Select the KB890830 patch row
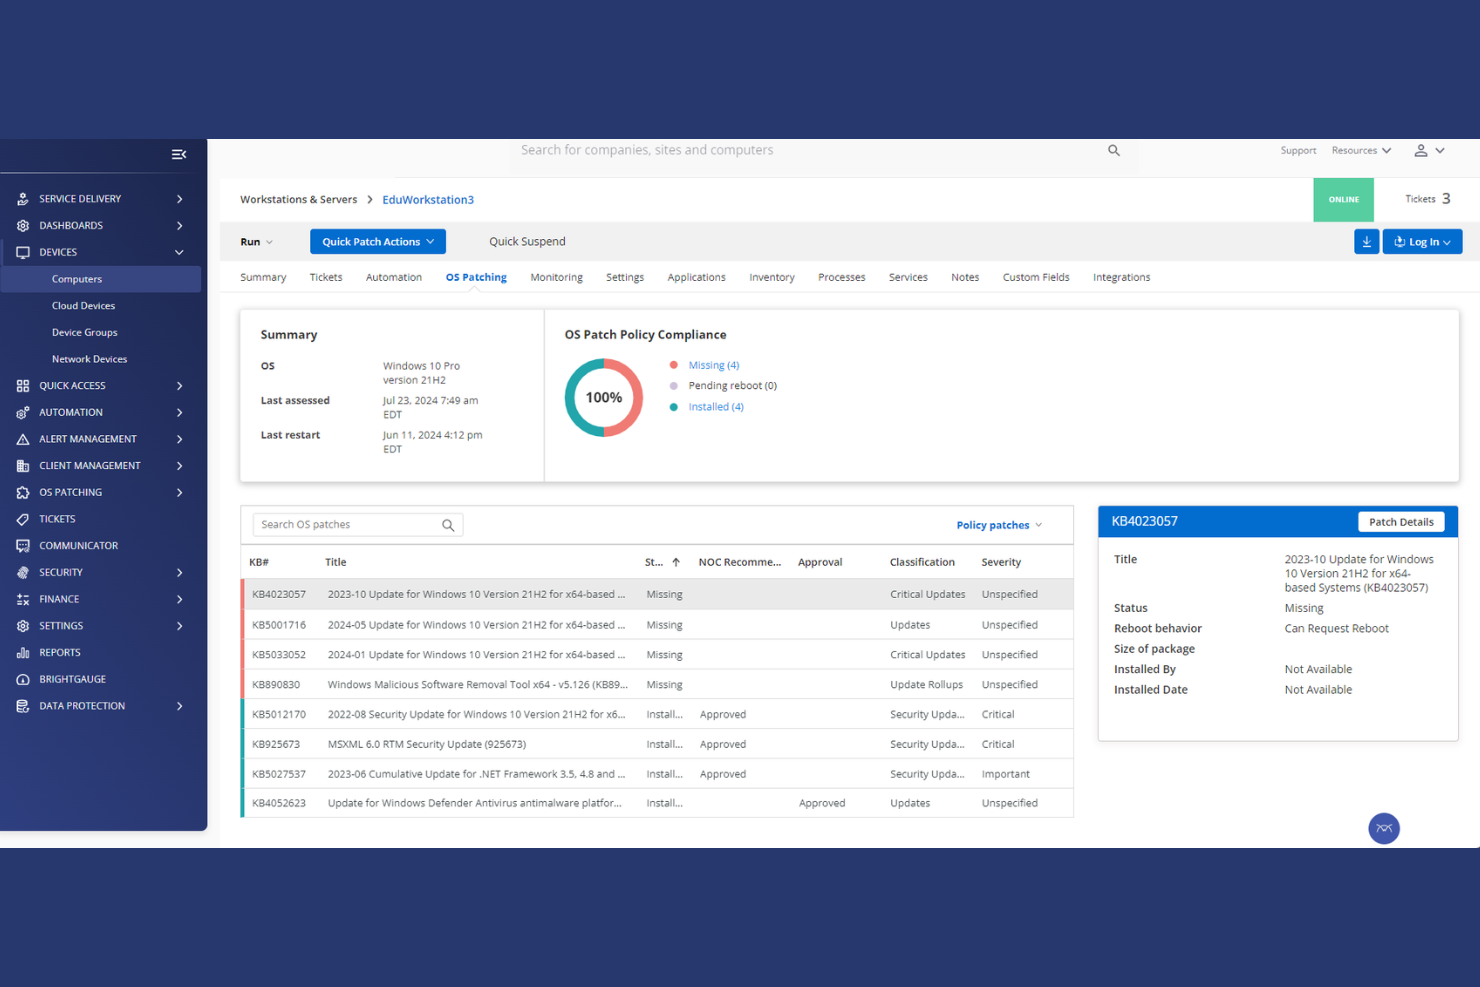Viewport: 1480px width, 987px height. coord(657,685)
